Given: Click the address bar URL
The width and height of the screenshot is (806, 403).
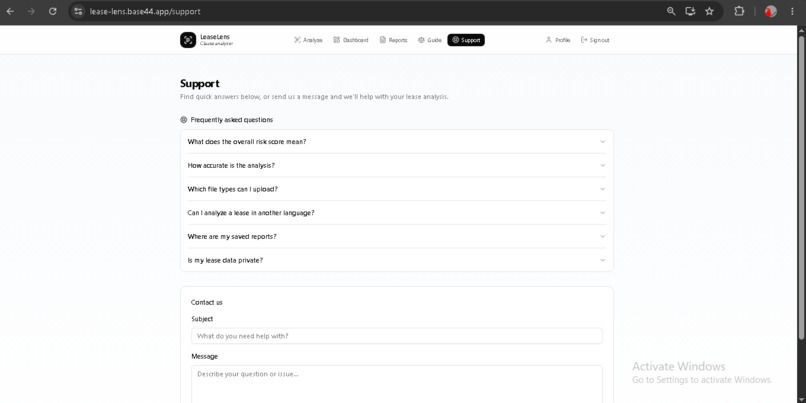Looking at the screenshot, I should pyautogui.click(x=145, y=11).
